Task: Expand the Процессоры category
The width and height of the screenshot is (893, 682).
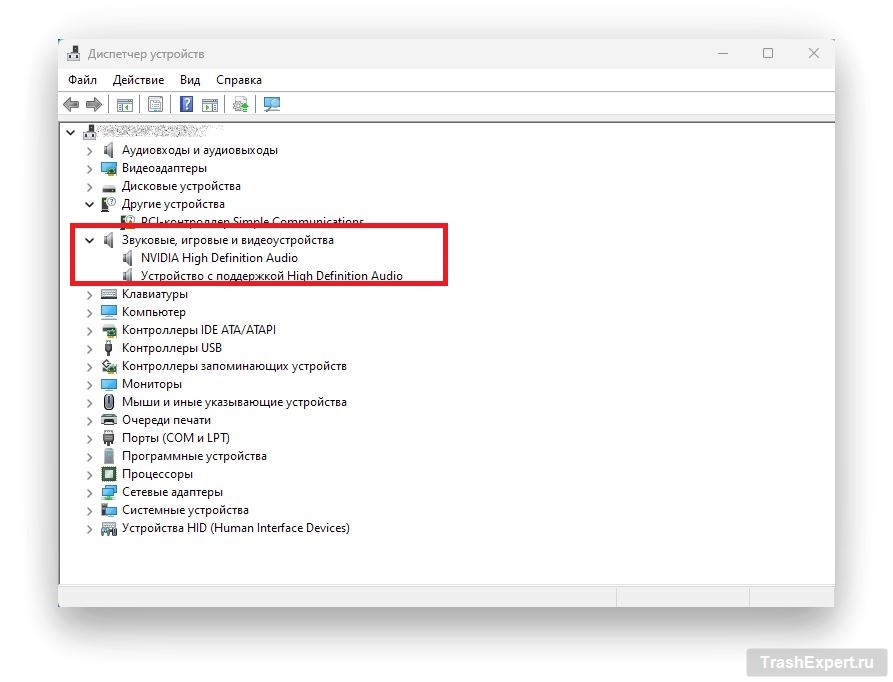Action: click(x=90, y=475)
